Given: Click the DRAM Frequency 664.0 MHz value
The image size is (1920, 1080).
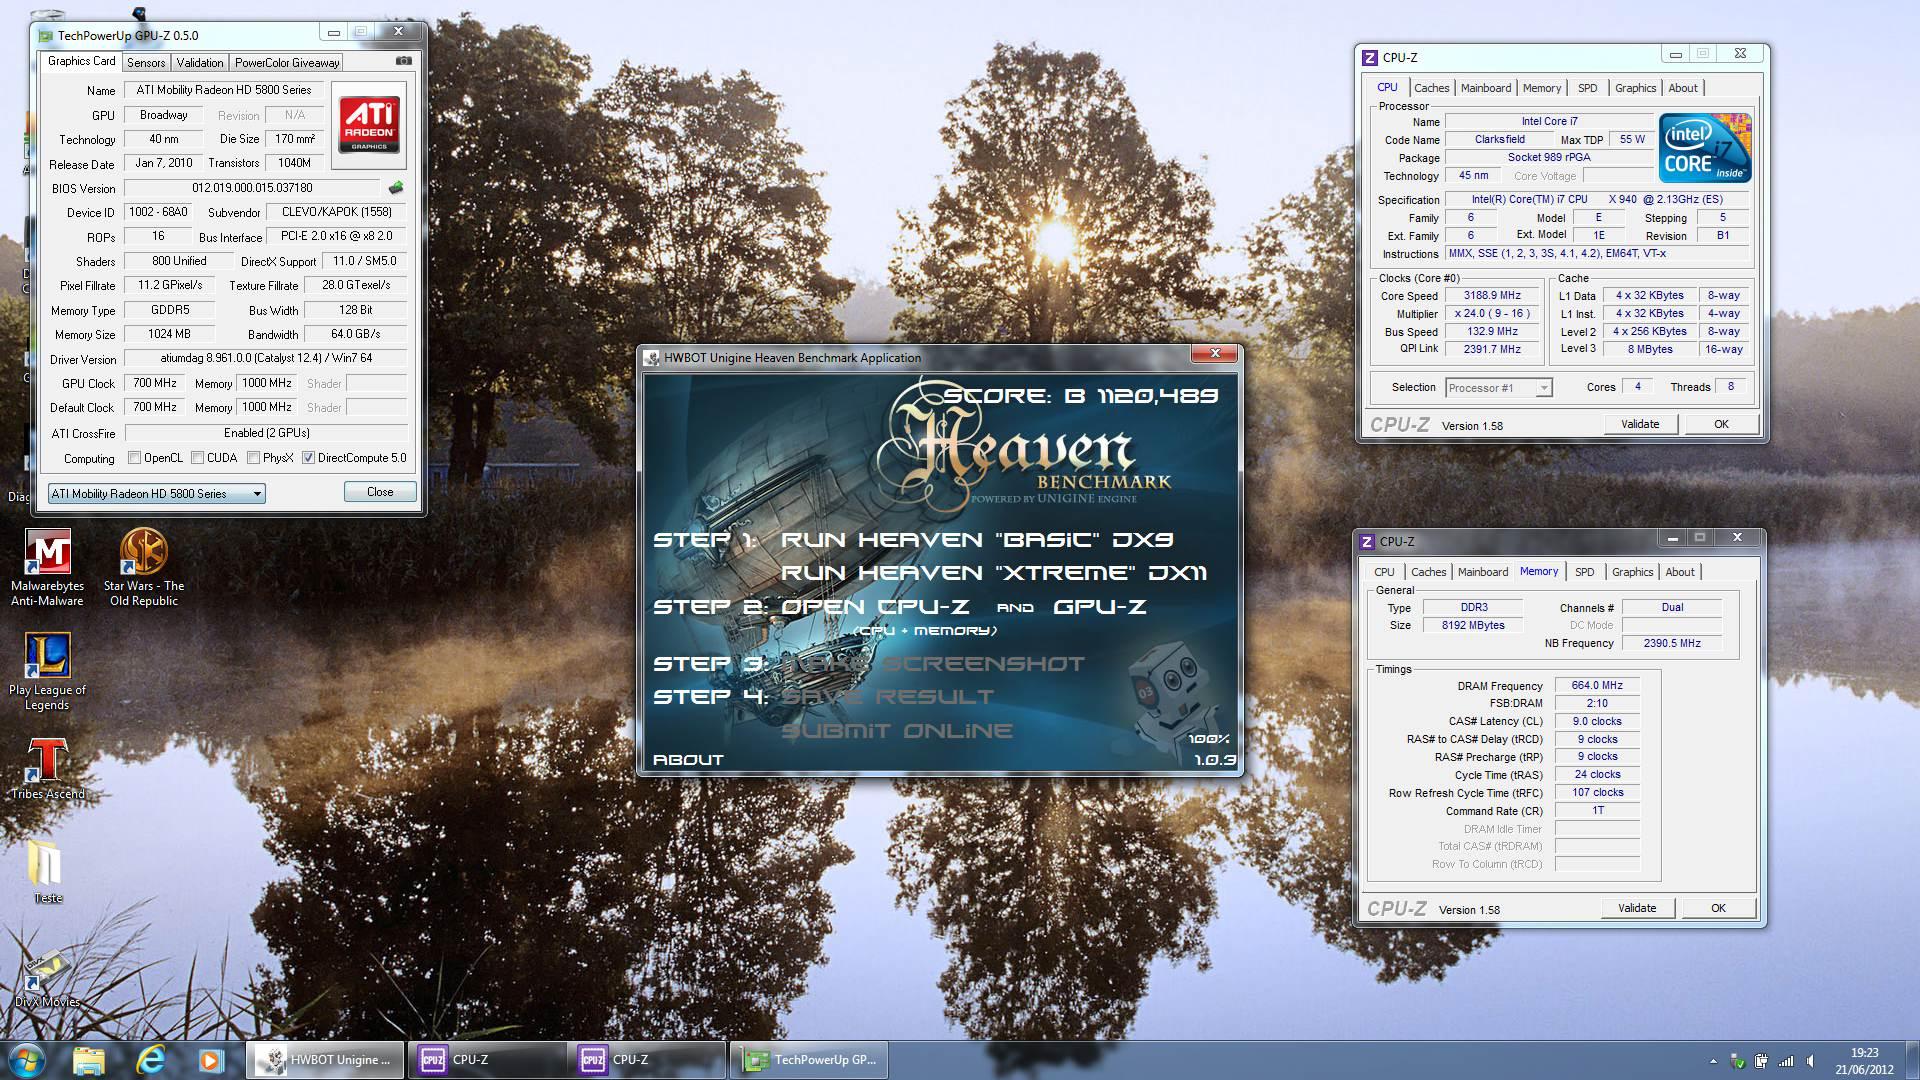Looking at the screenshot, I should (x=1597, y=686).
